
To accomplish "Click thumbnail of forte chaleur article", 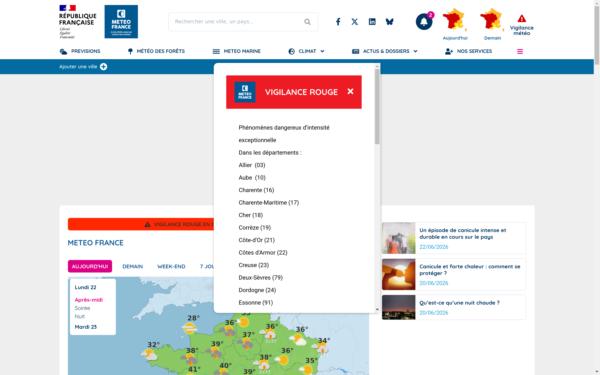I will pos(398,274).
